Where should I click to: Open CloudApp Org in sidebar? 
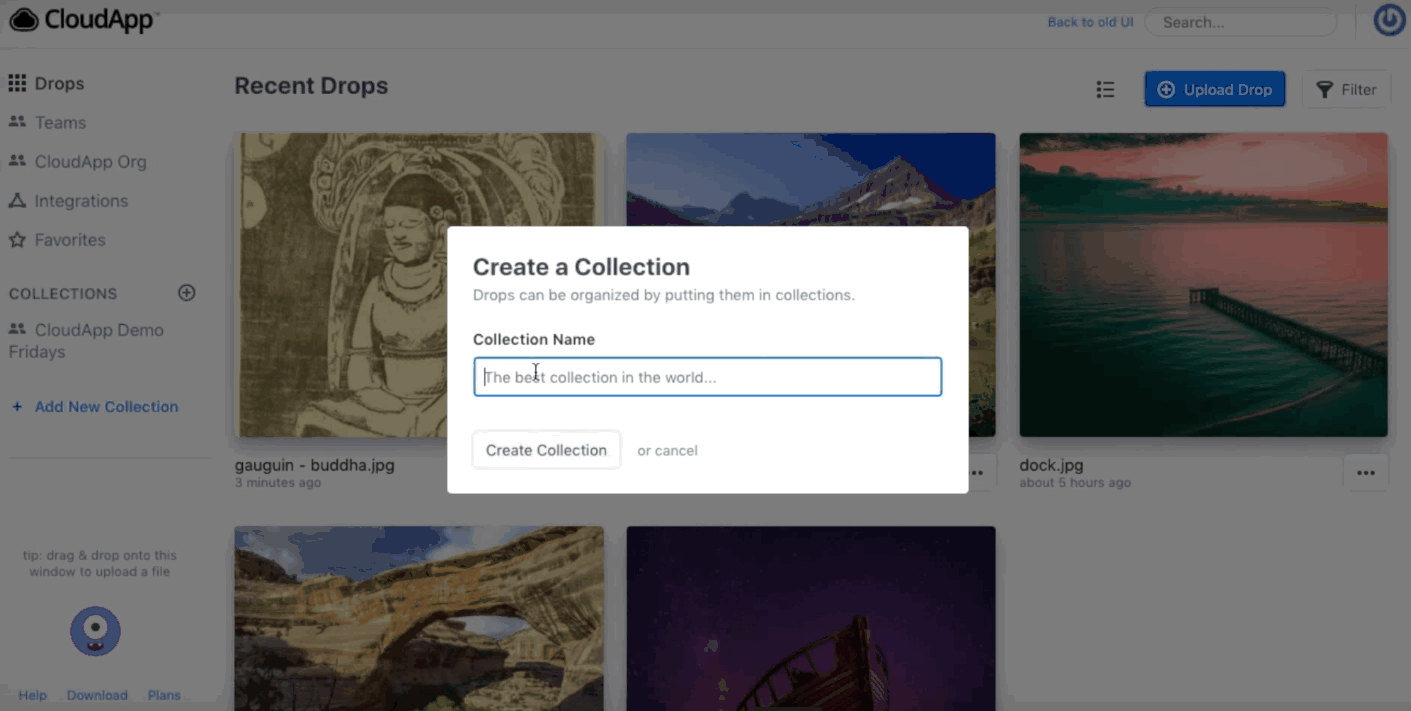tap(77, 162)
